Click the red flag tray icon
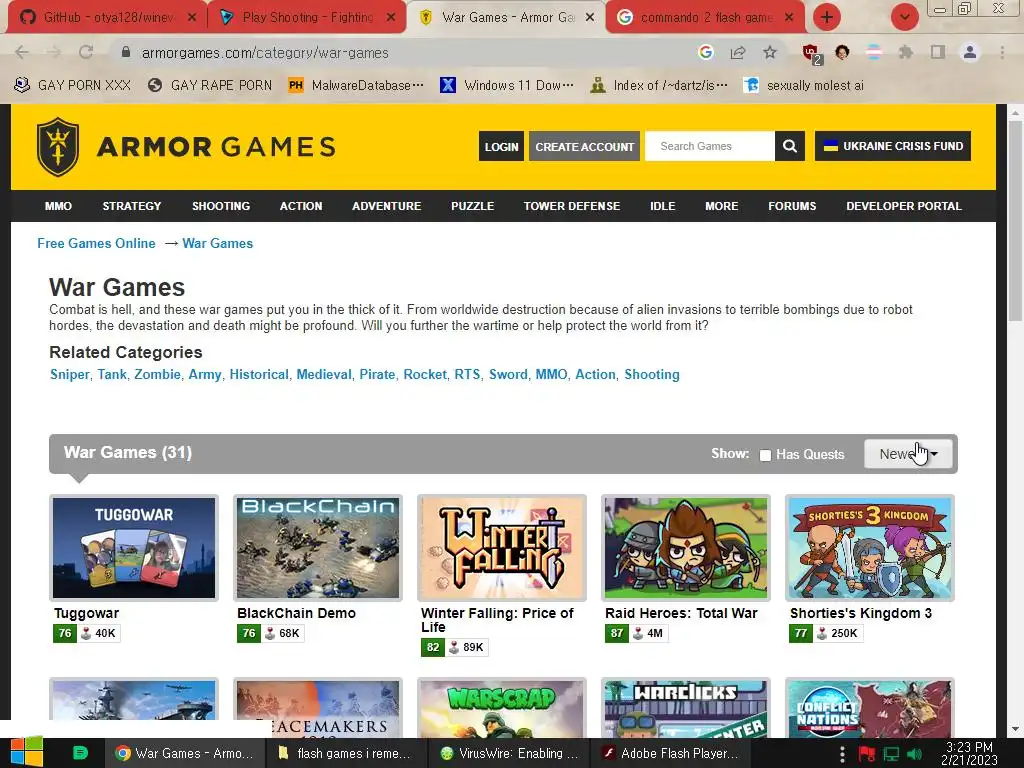 pyautogui.click(x=867, y=754)
